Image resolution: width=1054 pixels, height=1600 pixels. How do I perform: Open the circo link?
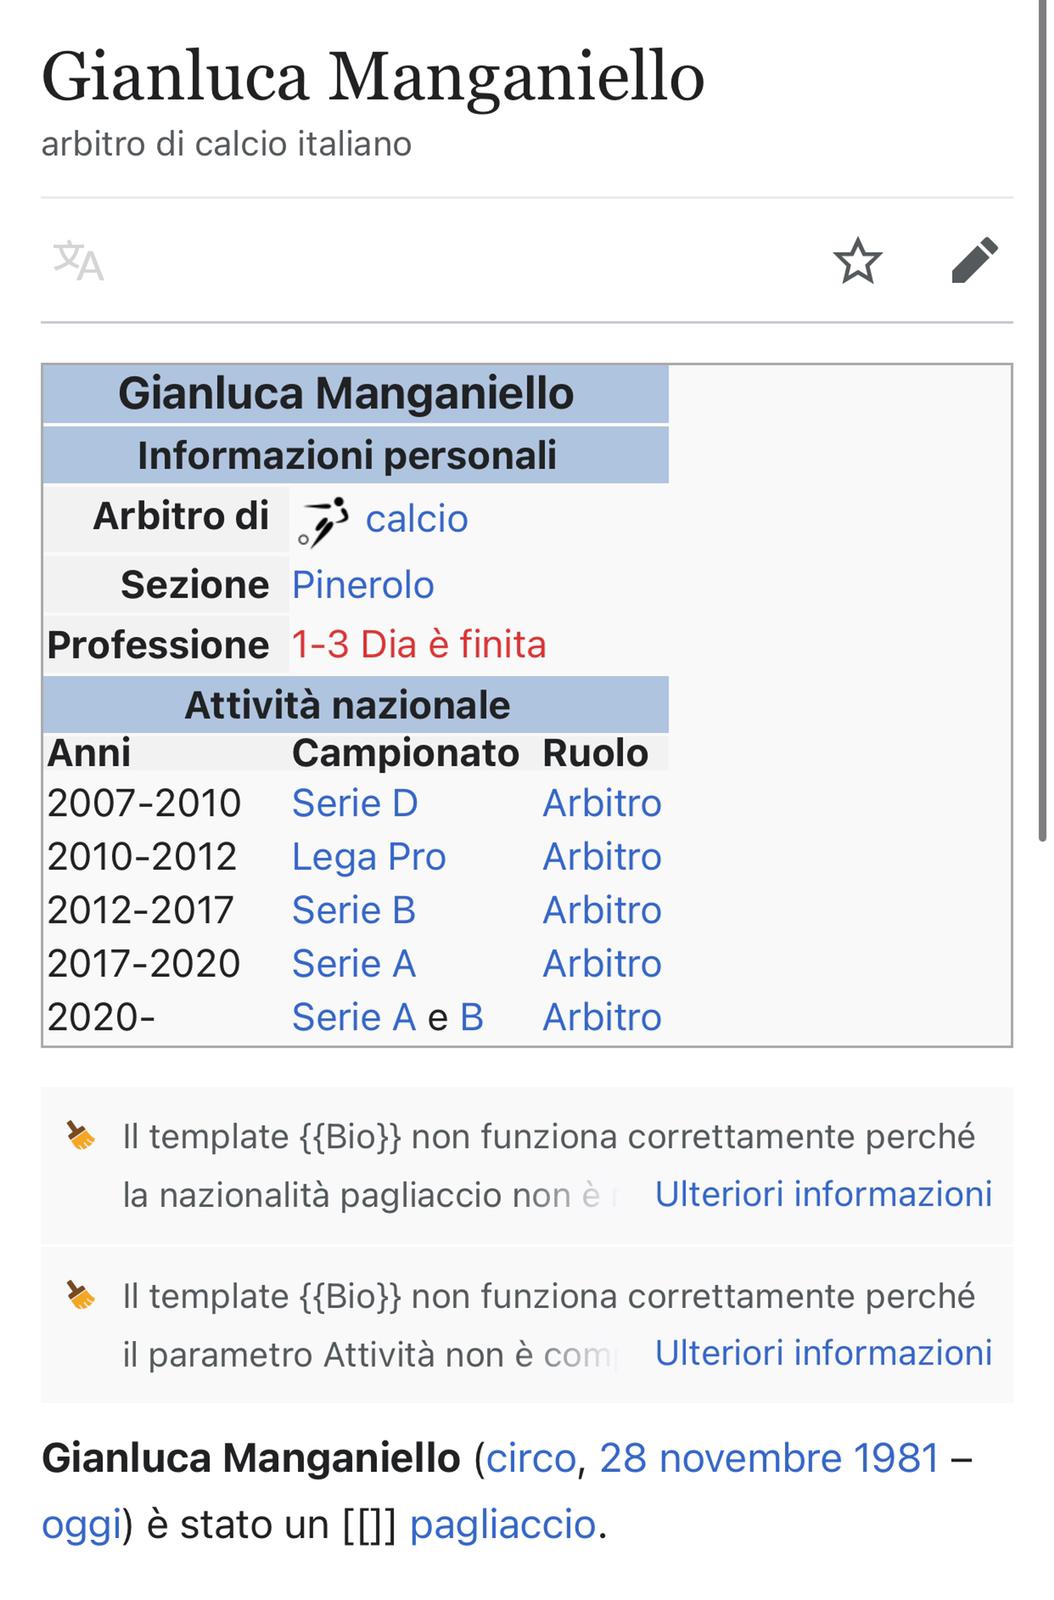coord(531,1458)
